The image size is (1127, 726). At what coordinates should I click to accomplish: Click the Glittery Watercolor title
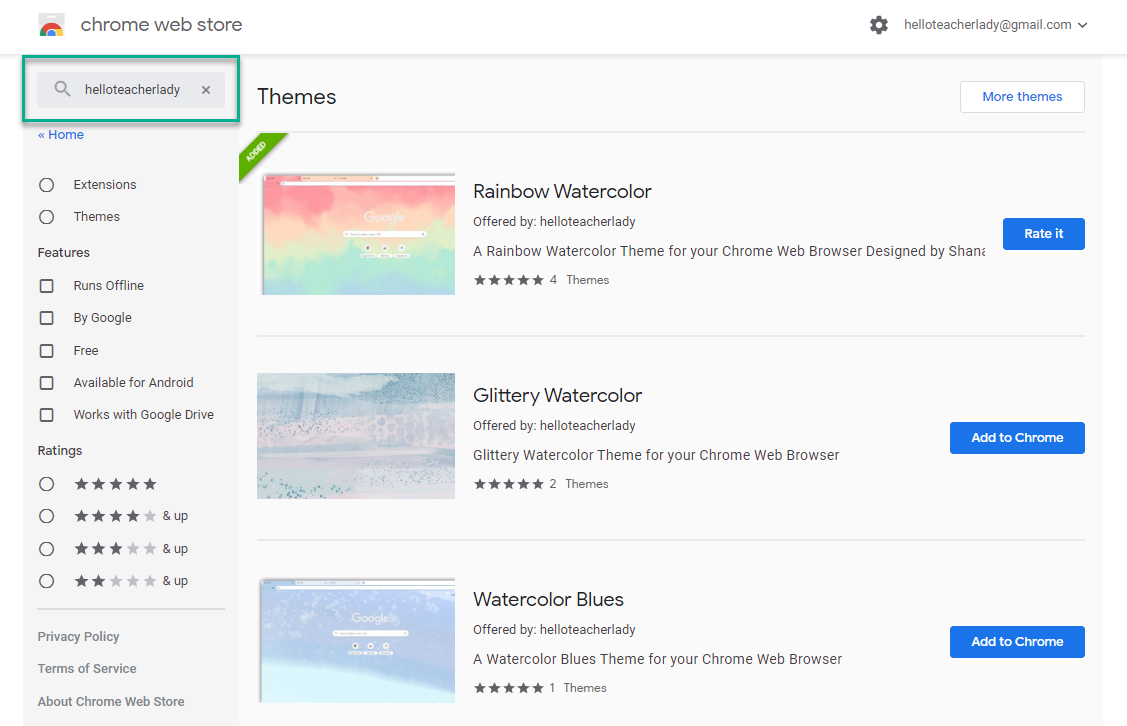pyautogui.click(x=557, y=395)
